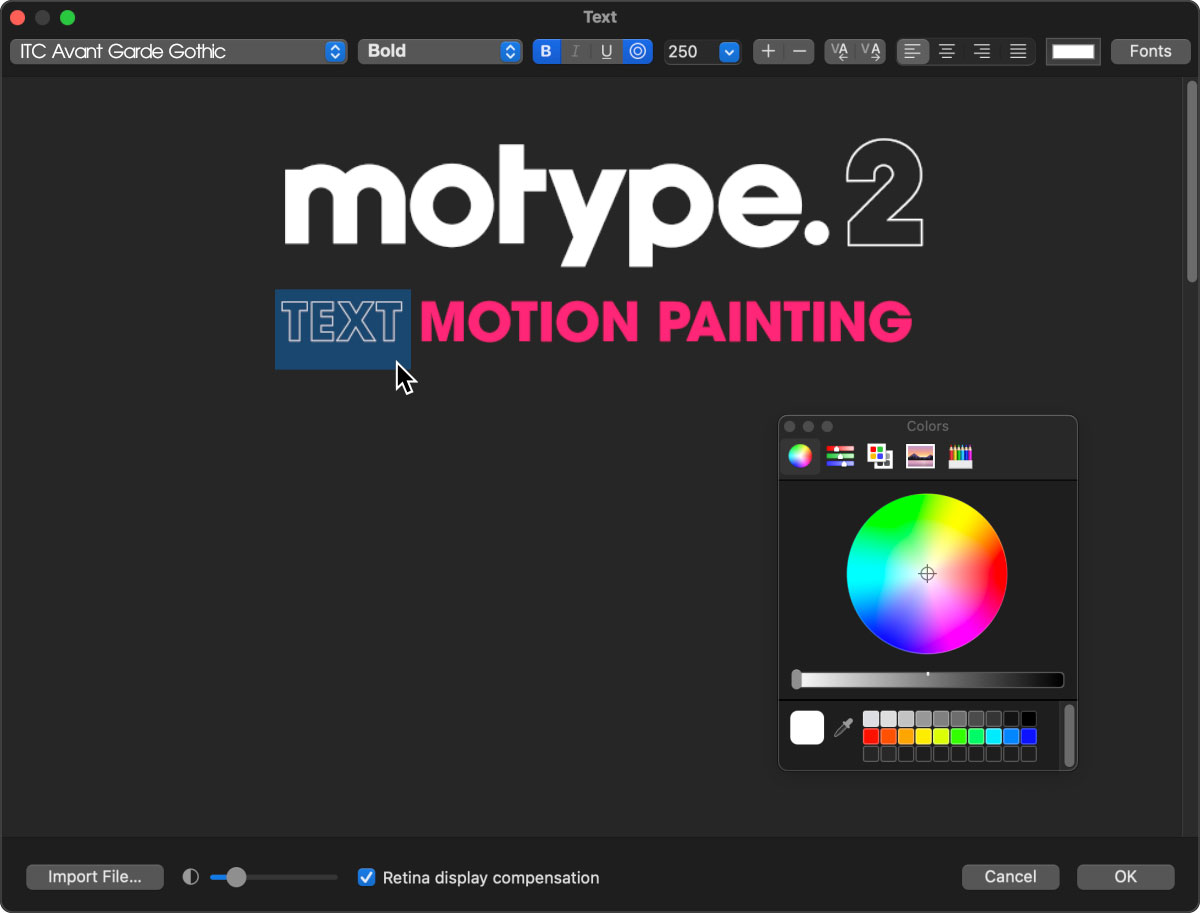1200x913 pixels.
Task: Pick a color with the eyedropper
Action: (x=843, y=727)
